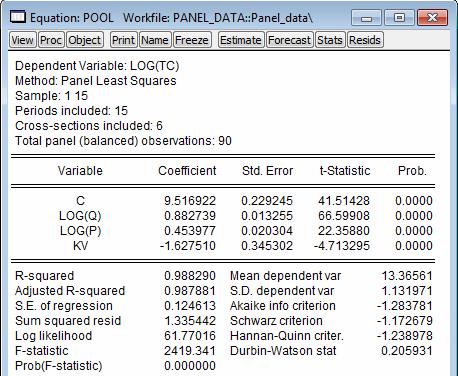Show the Resids view
This screenshot has height=376, width=458.
[x=365, y=40]
